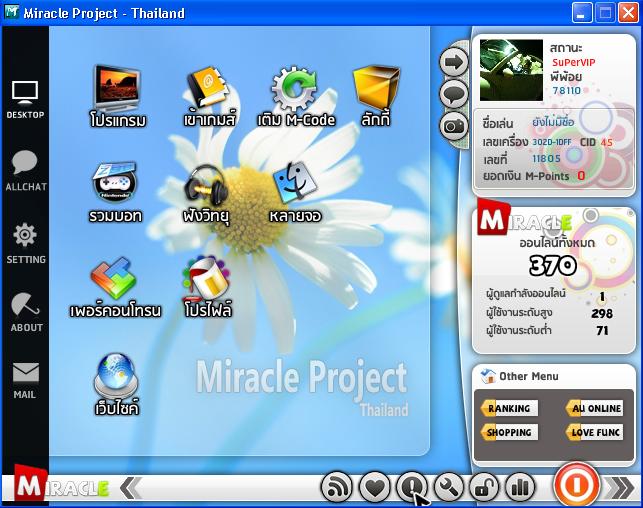Click the M-Points balance value 0
This screenshot has height=508, width=643.
(x=581, y=176)
